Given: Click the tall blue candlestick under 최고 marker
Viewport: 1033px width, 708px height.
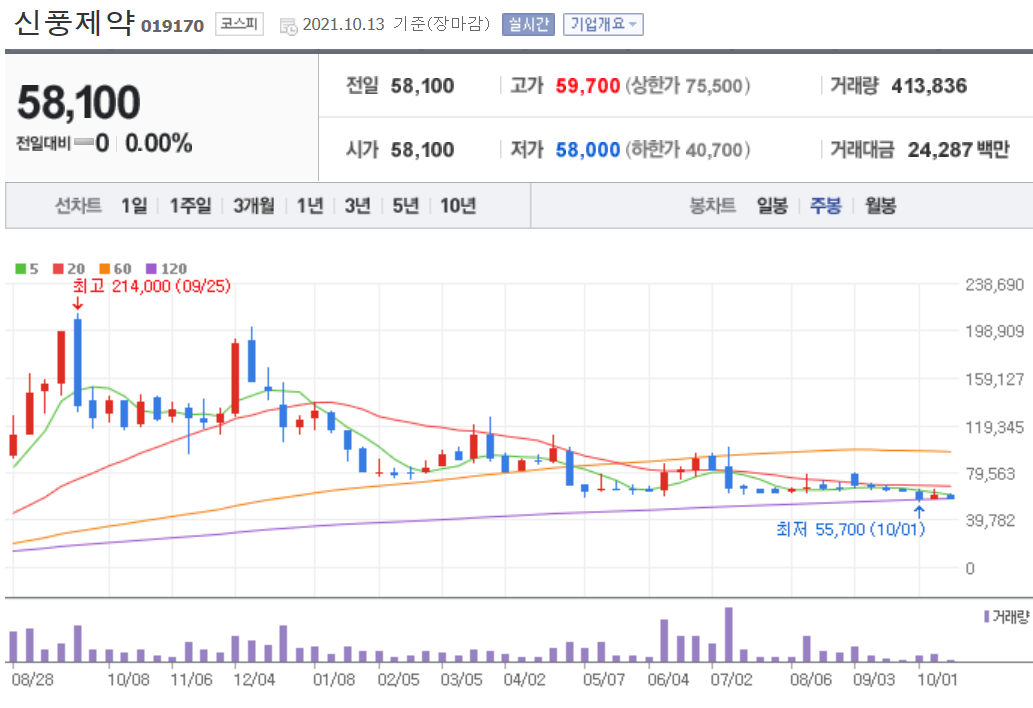Looking at the screenshot, I should coord(78,362).
